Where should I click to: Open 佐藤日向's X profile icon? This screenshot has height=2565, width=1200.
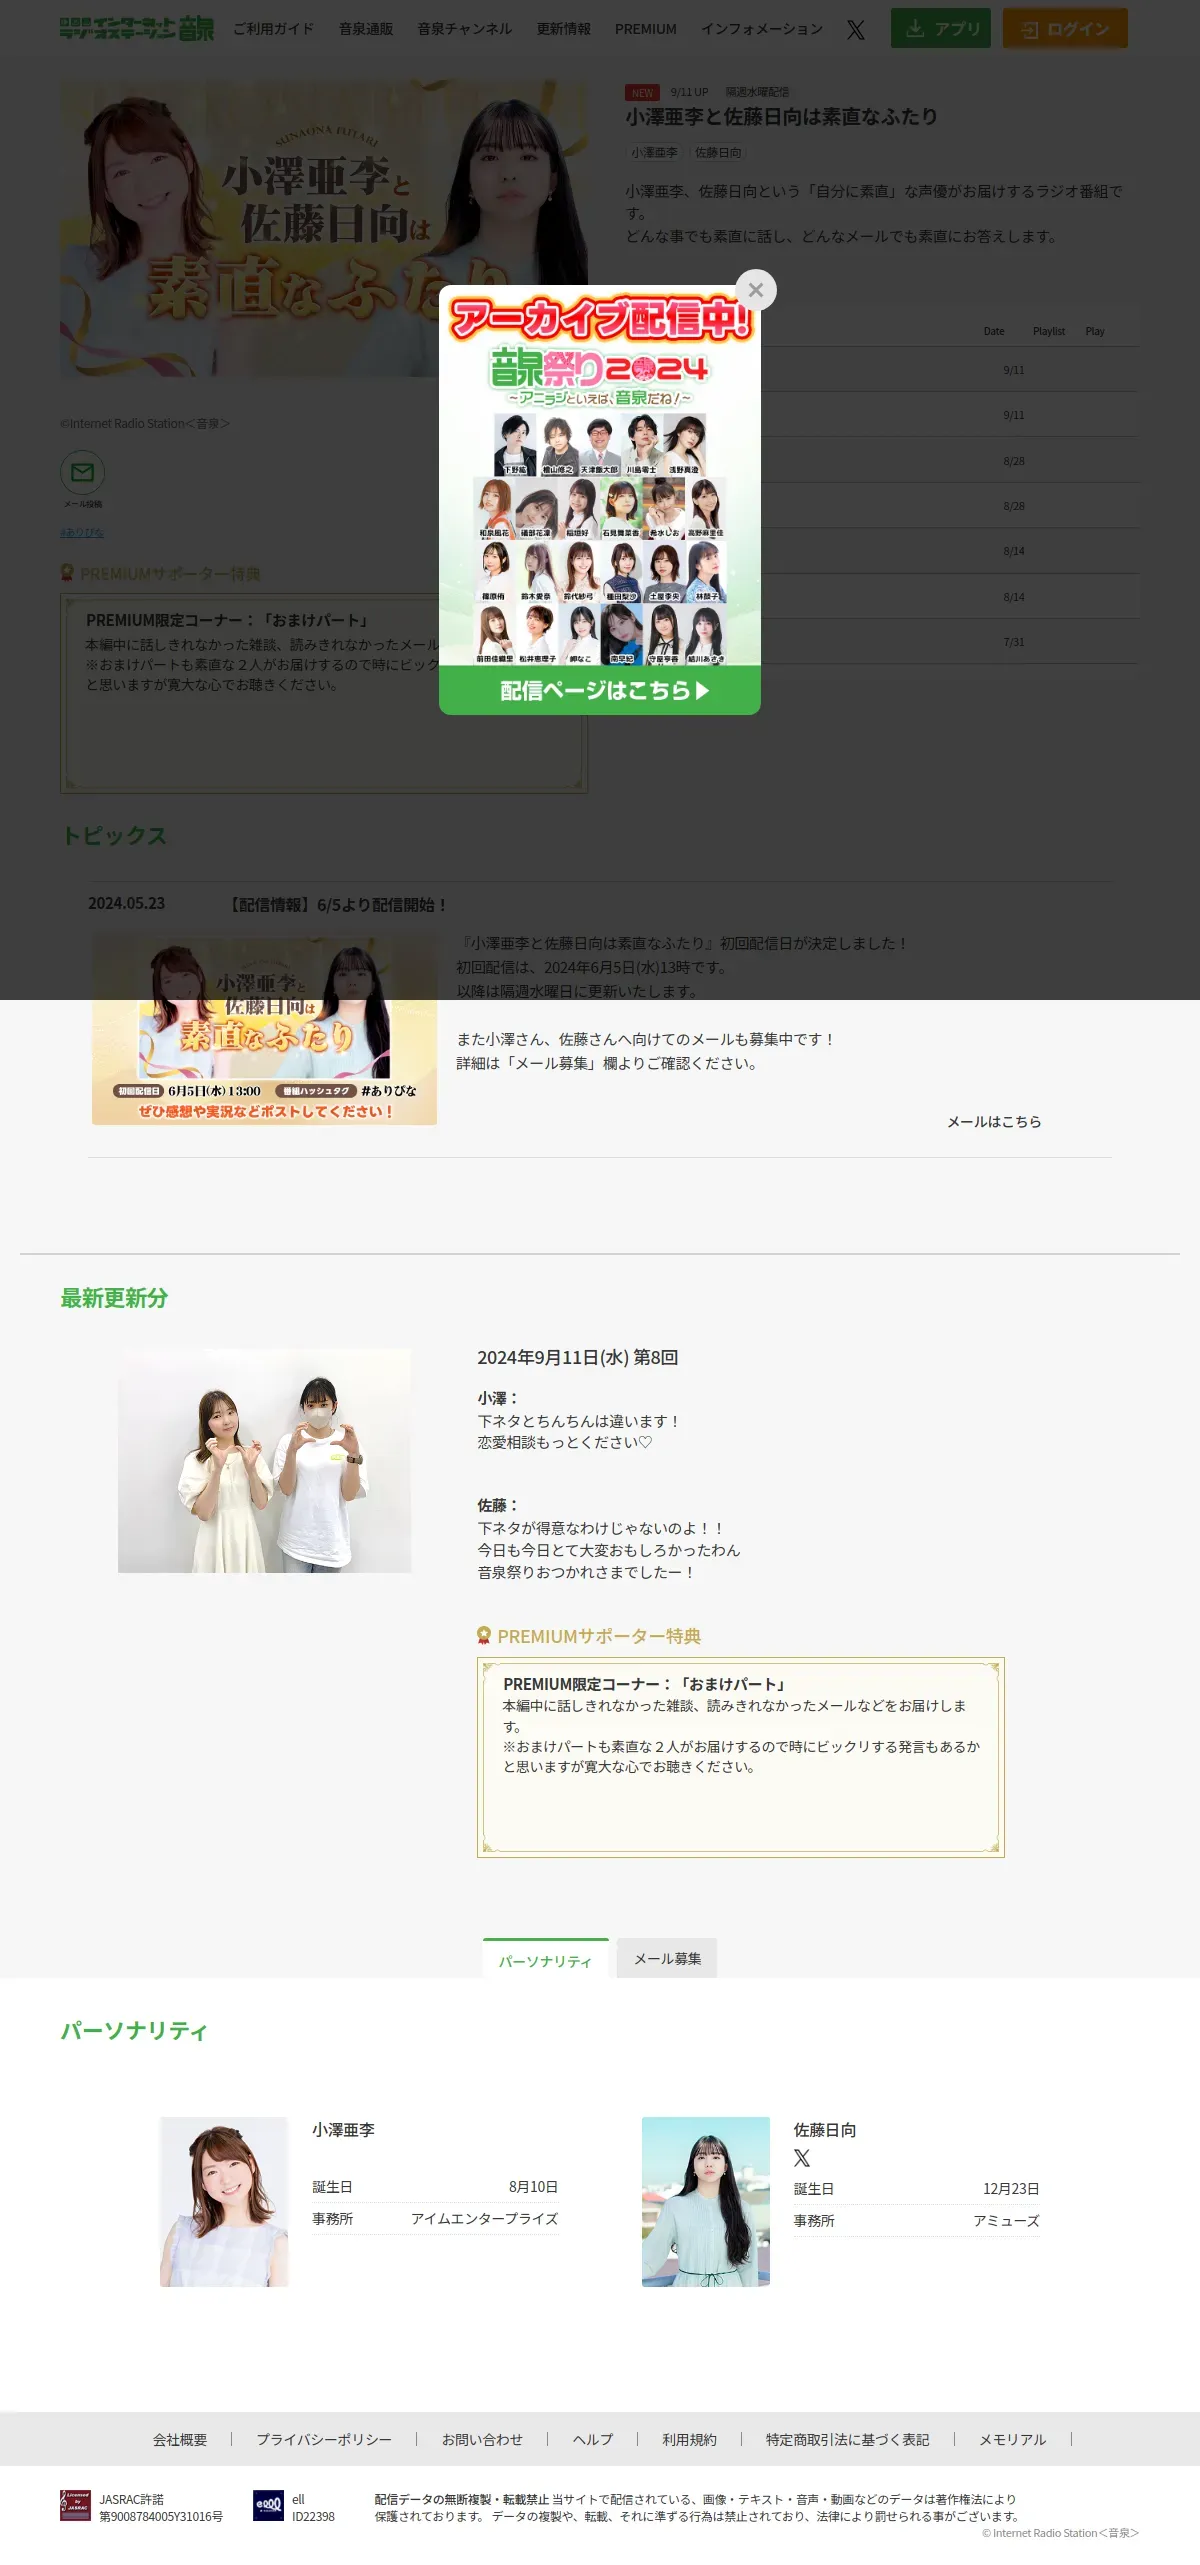click(802, 2158)
